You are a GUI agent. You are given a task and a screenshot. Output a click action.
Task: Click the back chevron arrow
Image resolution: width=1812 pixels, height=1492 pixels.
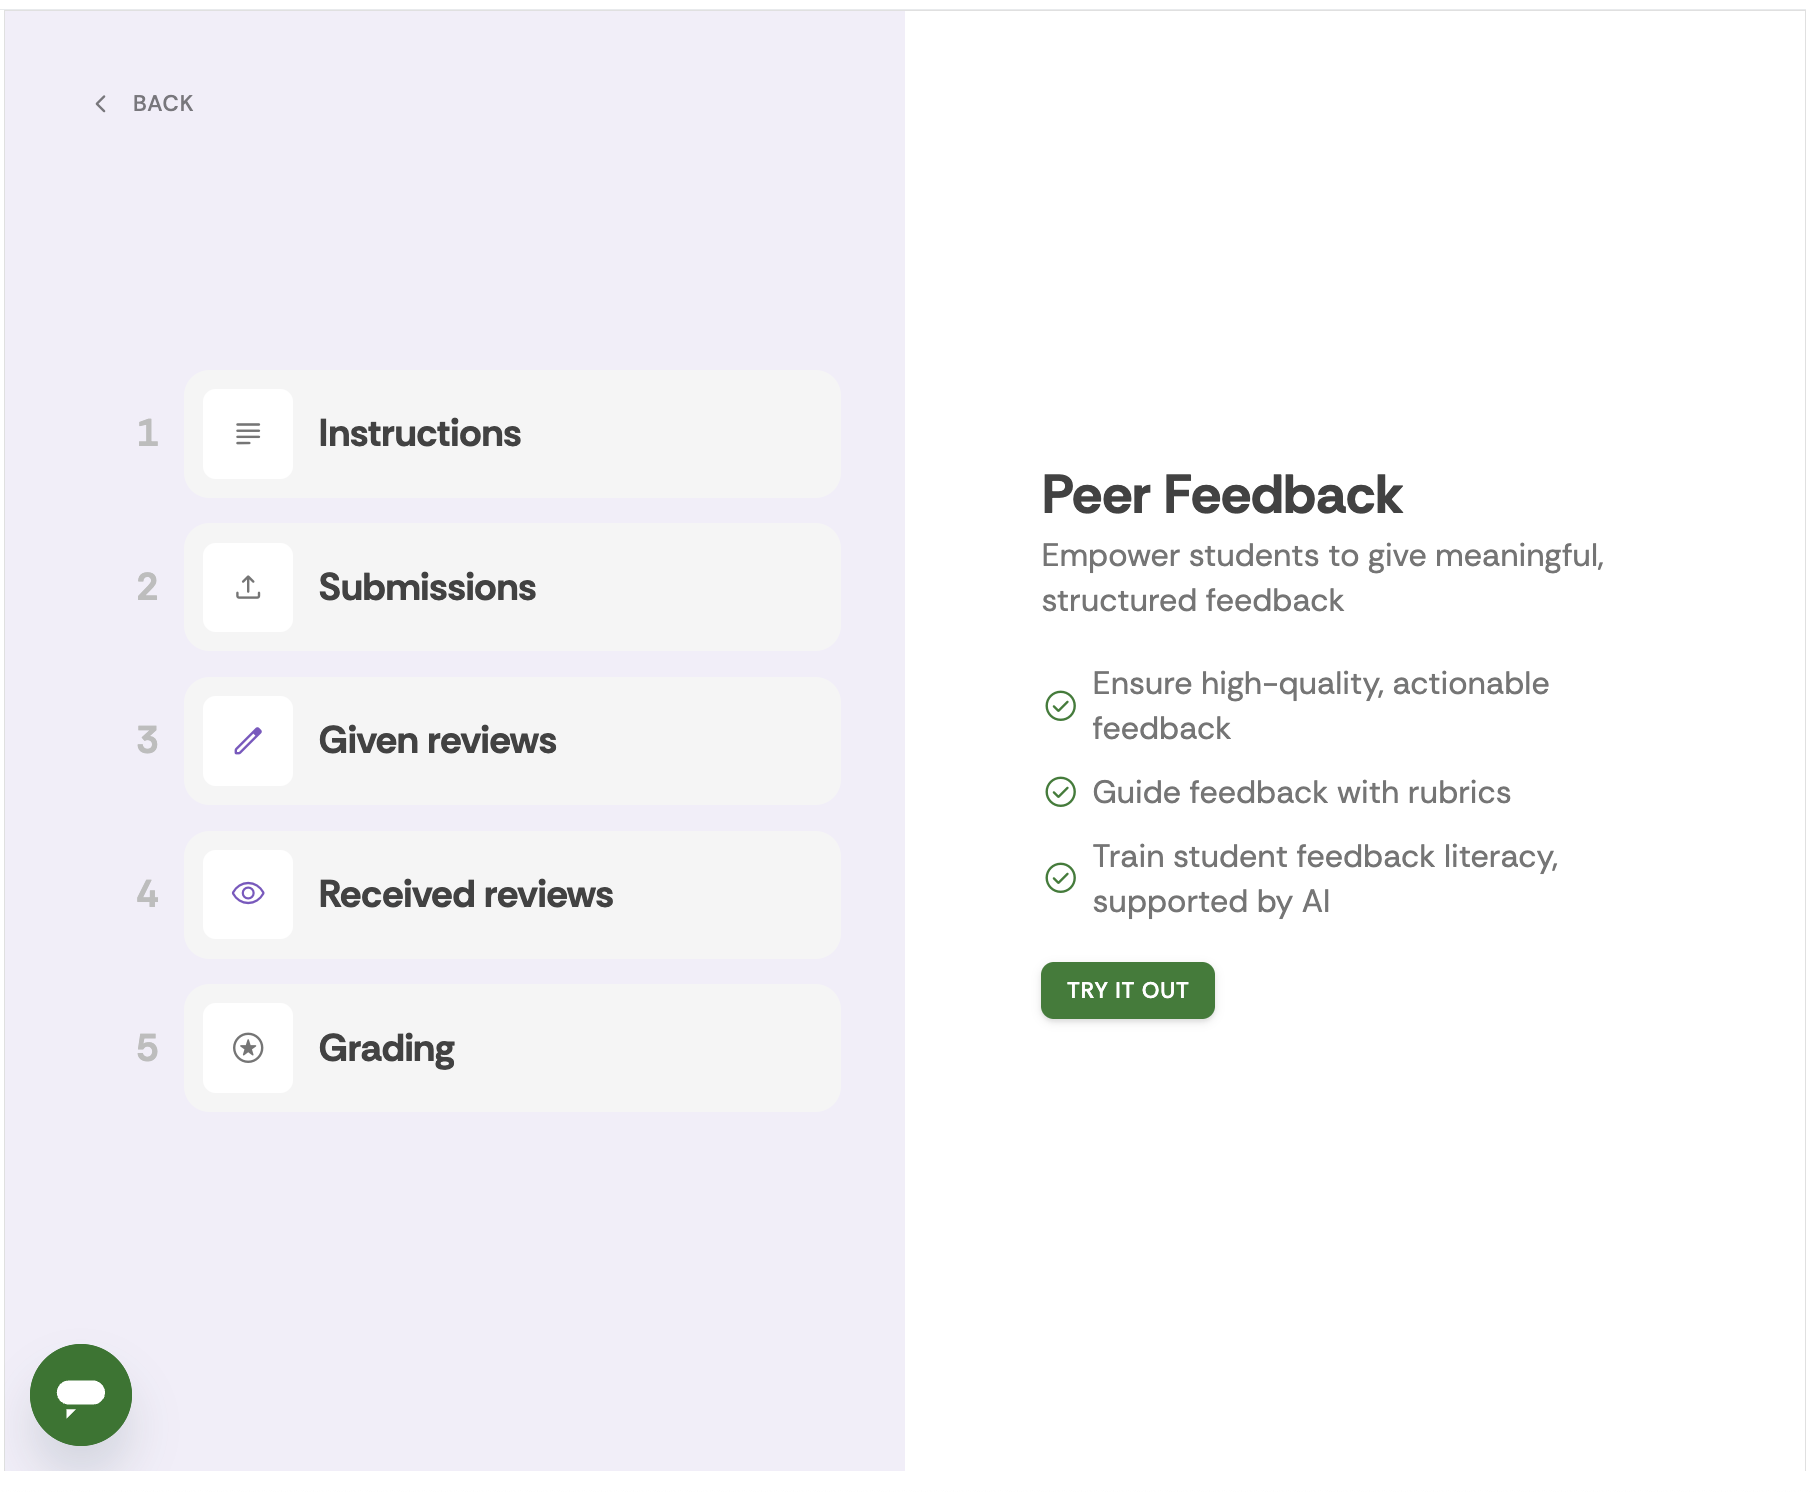point(100,103)
